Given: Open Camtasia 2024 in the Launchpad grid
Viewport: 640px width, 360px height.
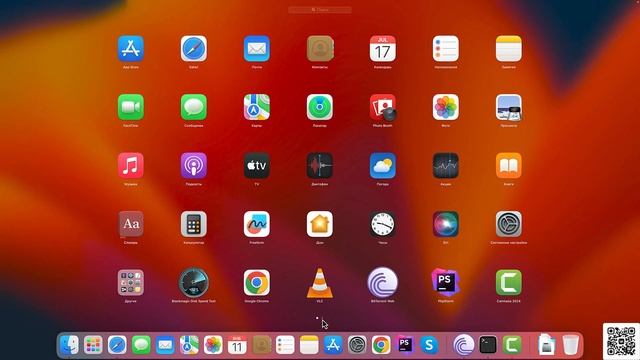Looking at the screenshot, I should point(509,282).
